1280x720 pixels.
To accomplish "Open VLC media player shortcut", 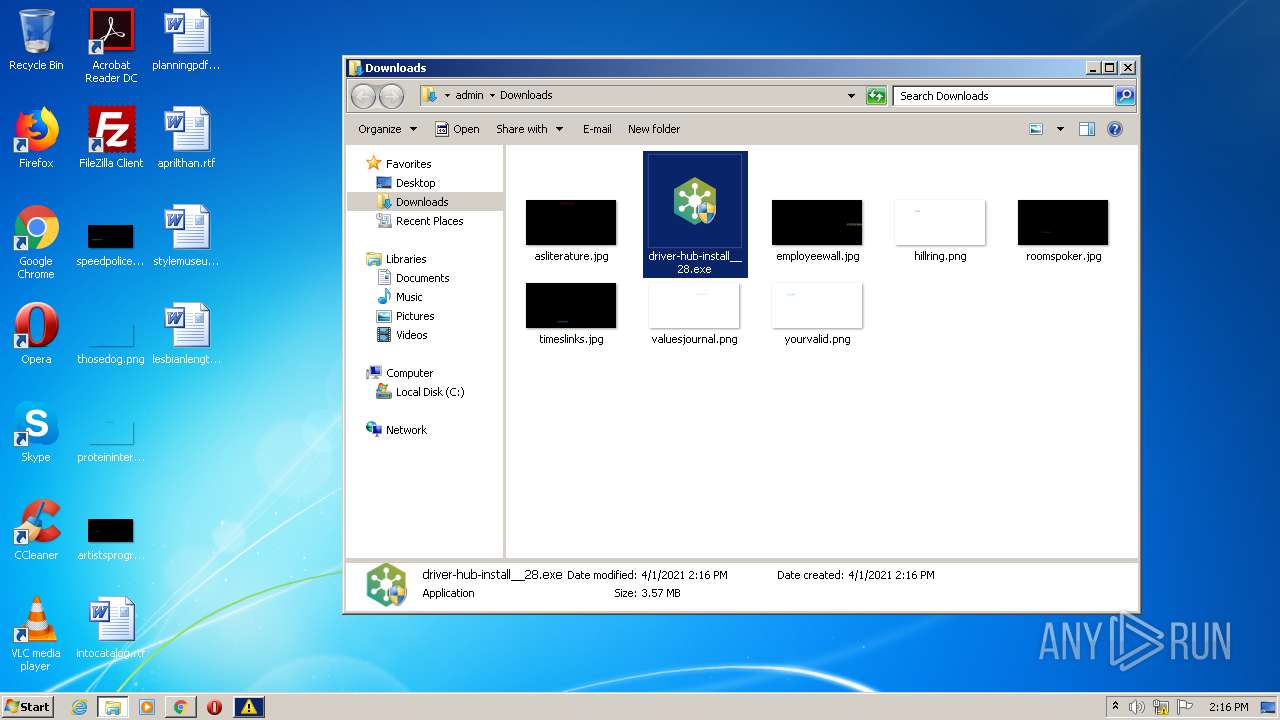I will point(36,634).
